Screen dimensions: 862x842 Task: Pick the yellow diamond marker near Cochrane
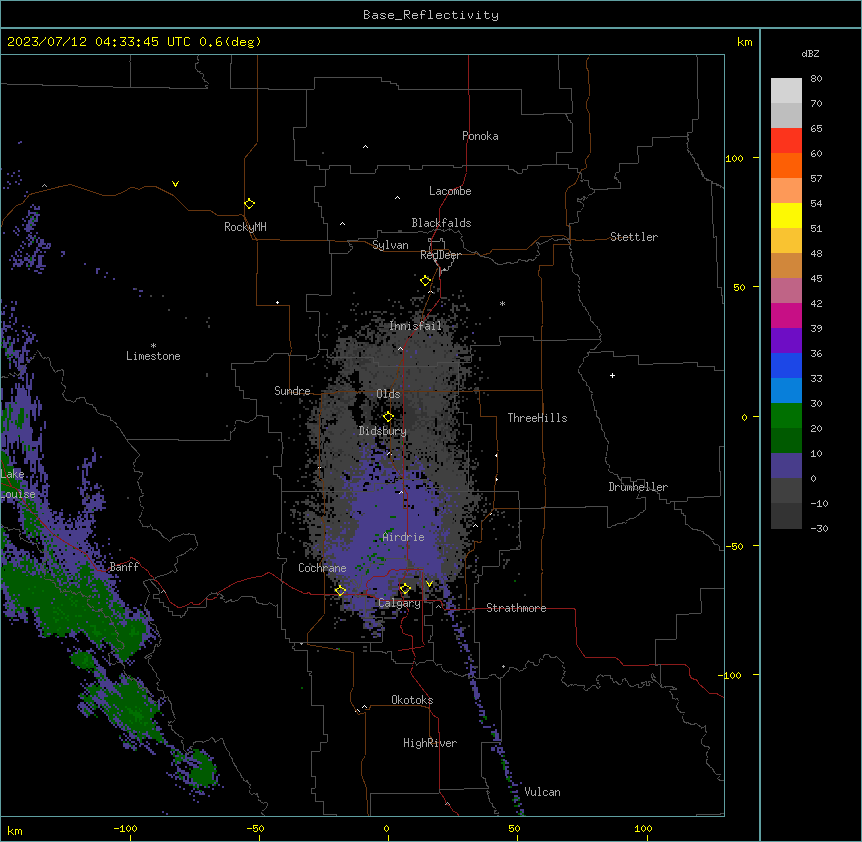pyautogui.click(x=340, y=591)
